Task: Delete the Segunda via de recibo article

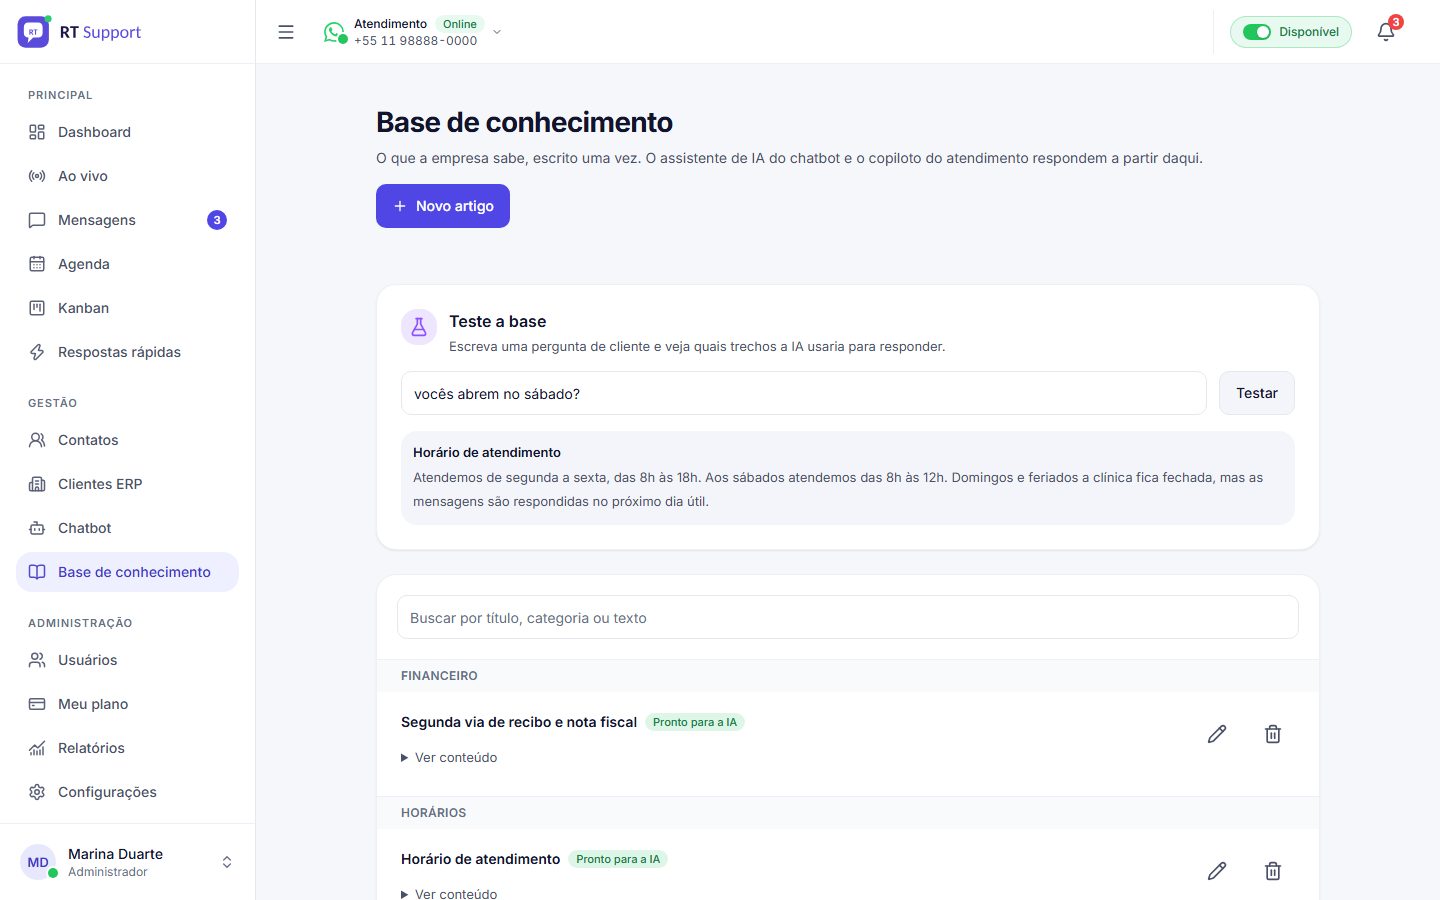Action: [1273, 734]
